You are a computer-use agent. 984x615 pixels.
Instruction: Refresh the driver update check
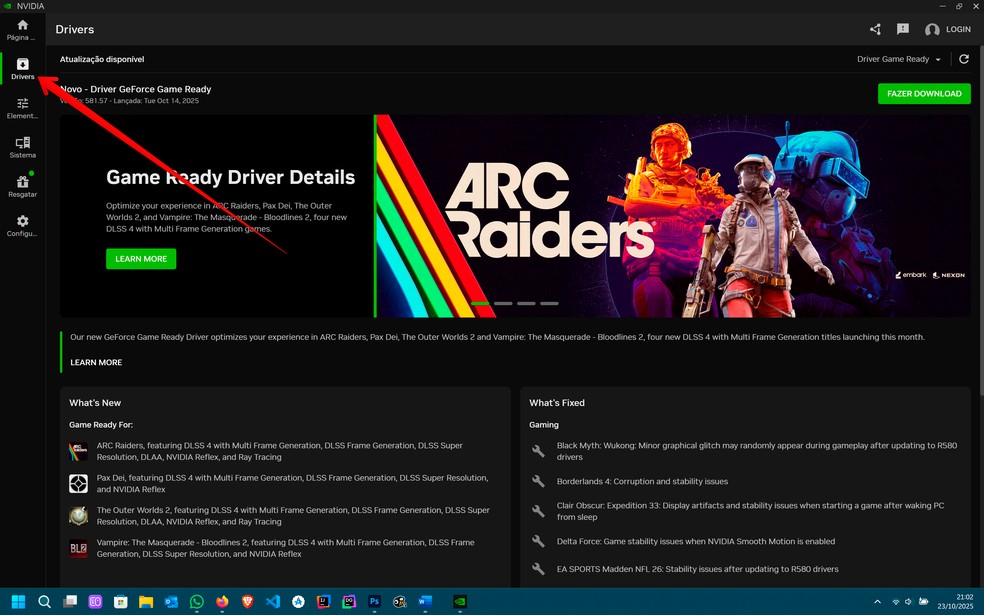(964, 59)
